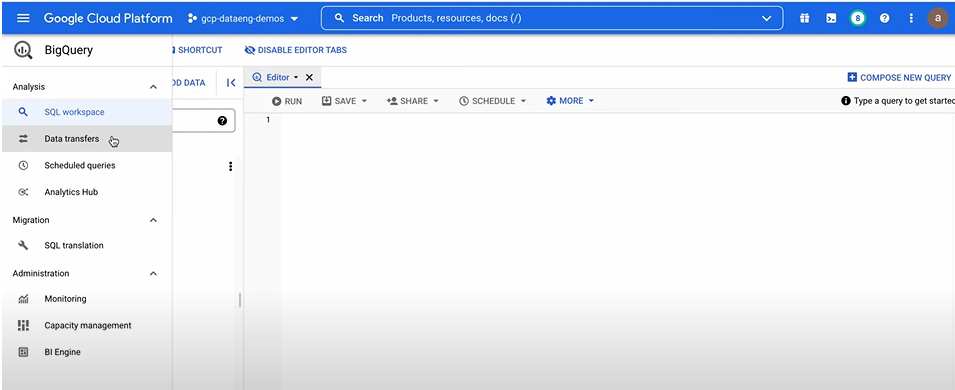The width and height of the screenshot is (955, 390).
Task: Open the SHARE dropdown
Action: point(412,101)
